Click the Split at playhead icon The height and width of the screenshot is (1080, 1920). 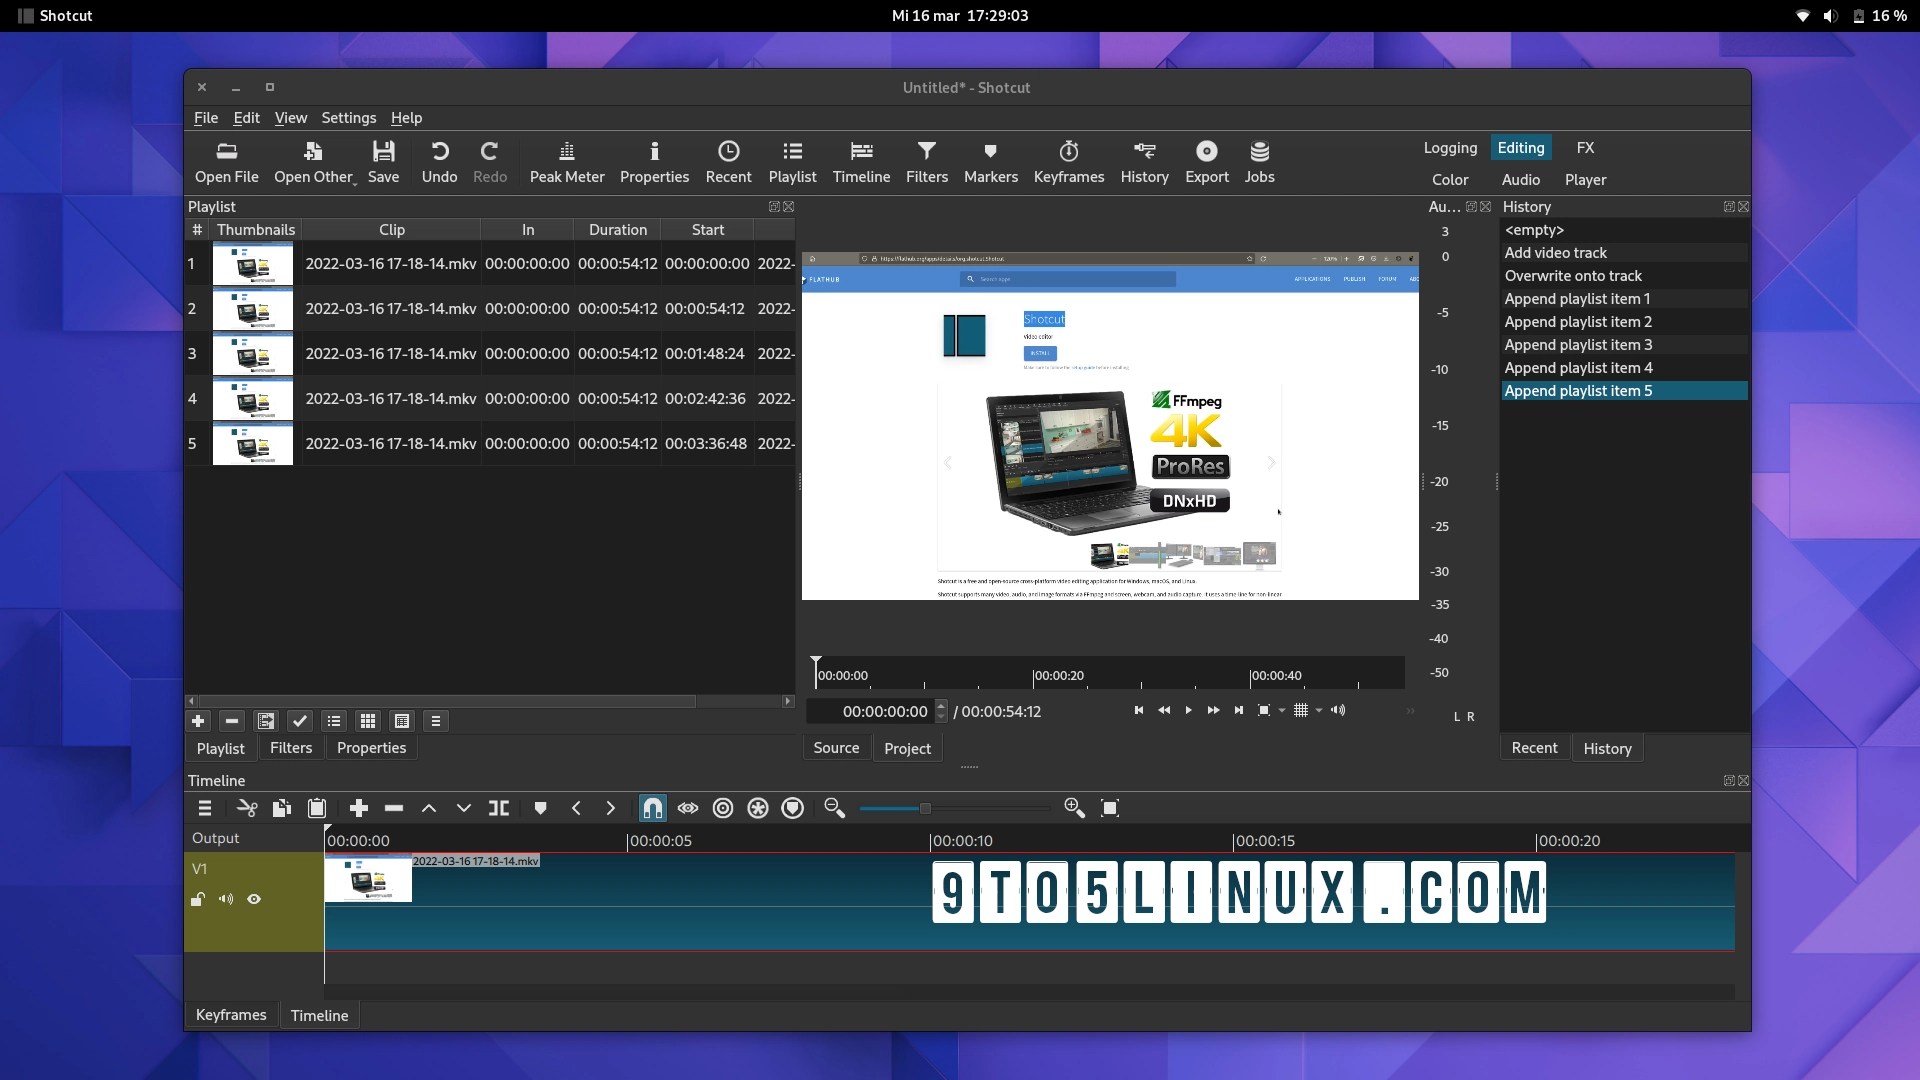tap(500, 808)
